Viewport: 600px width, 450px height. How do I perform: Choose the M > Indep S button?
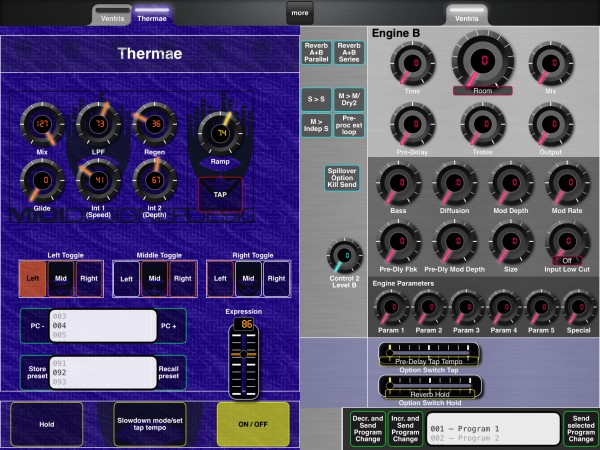coord(316,125)
